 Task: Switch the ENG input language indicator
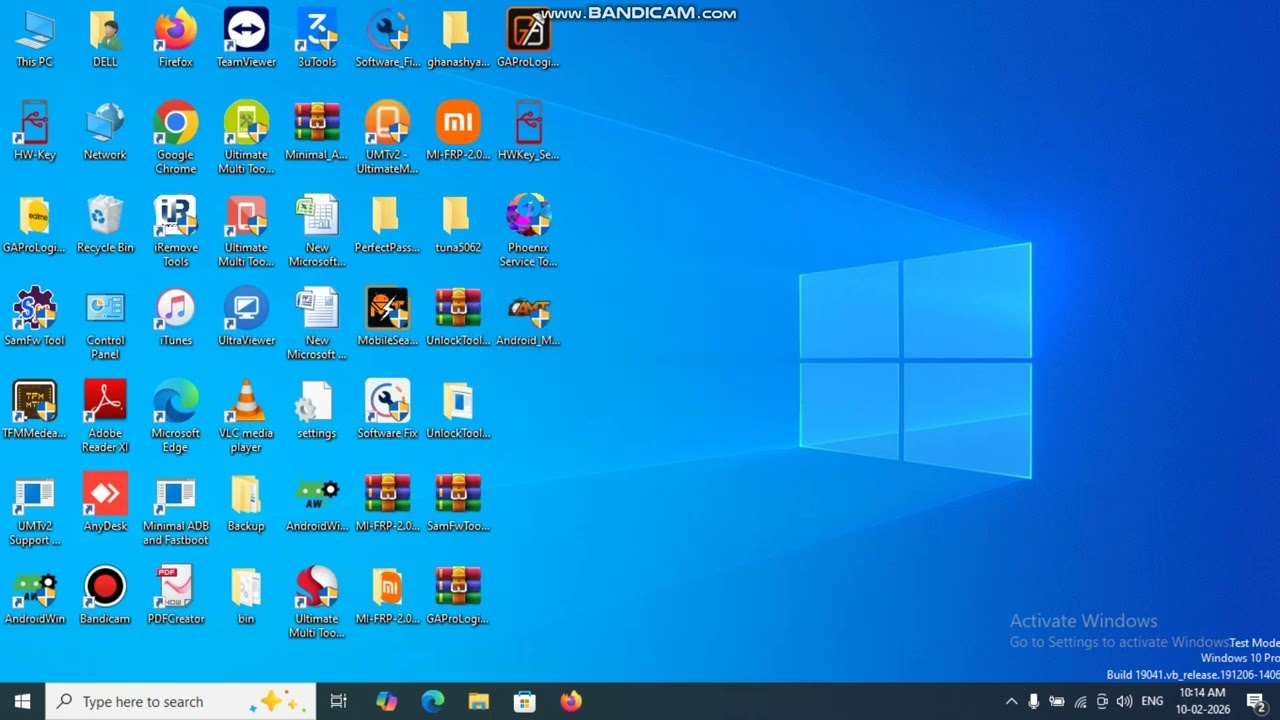point(1152,701)
